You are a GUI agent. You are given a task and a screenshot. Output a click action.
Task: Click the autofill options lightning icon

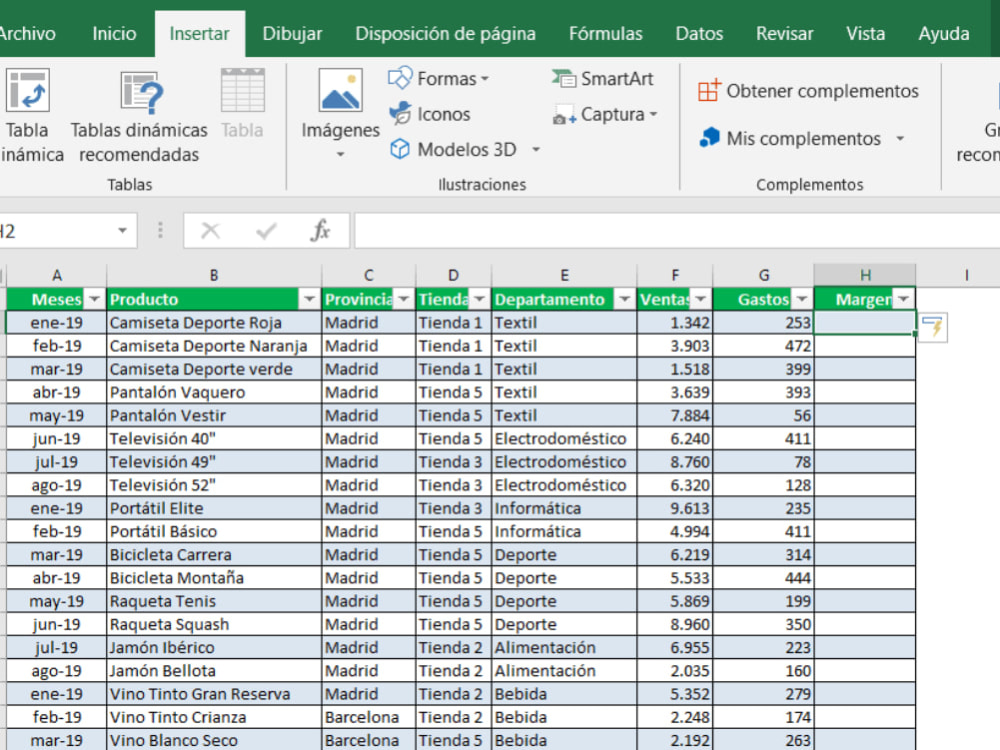coord(932,327)
